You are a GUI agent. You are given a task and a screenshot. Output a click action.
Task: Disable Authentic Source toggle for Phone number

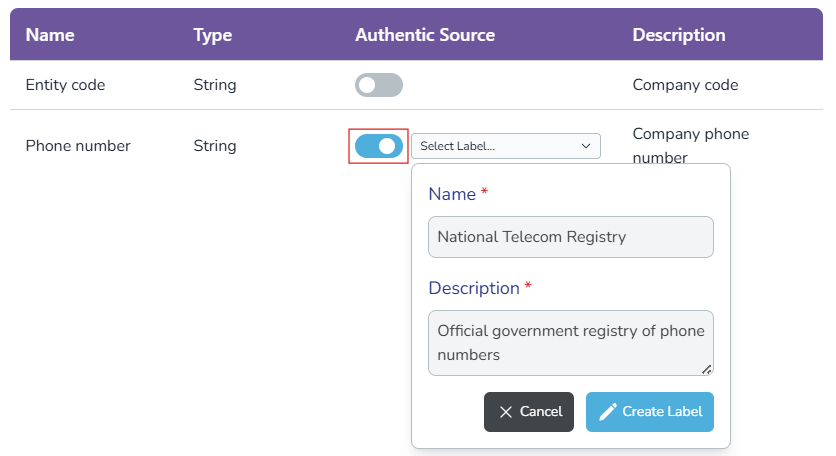coord(379,146)
